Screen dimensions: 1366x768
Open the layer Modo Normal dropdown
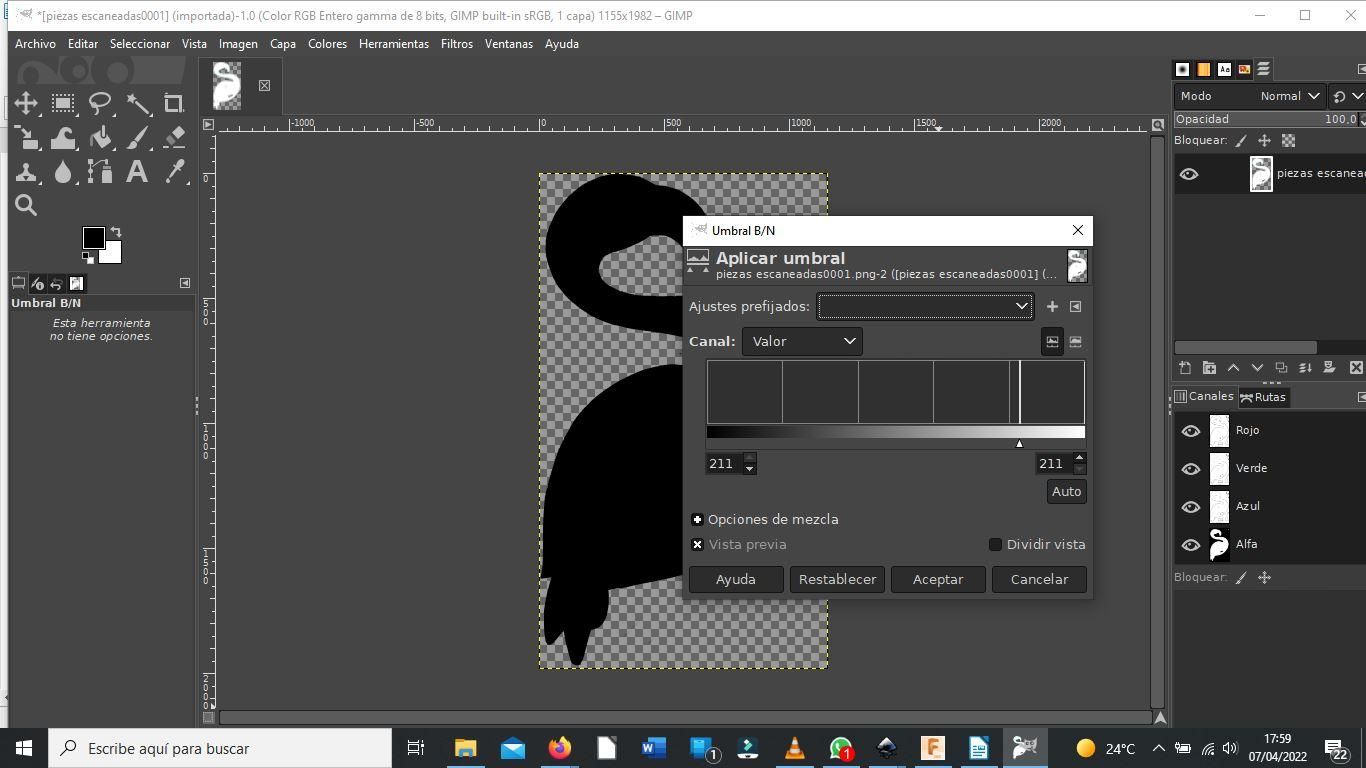[x=1250, y=96]
